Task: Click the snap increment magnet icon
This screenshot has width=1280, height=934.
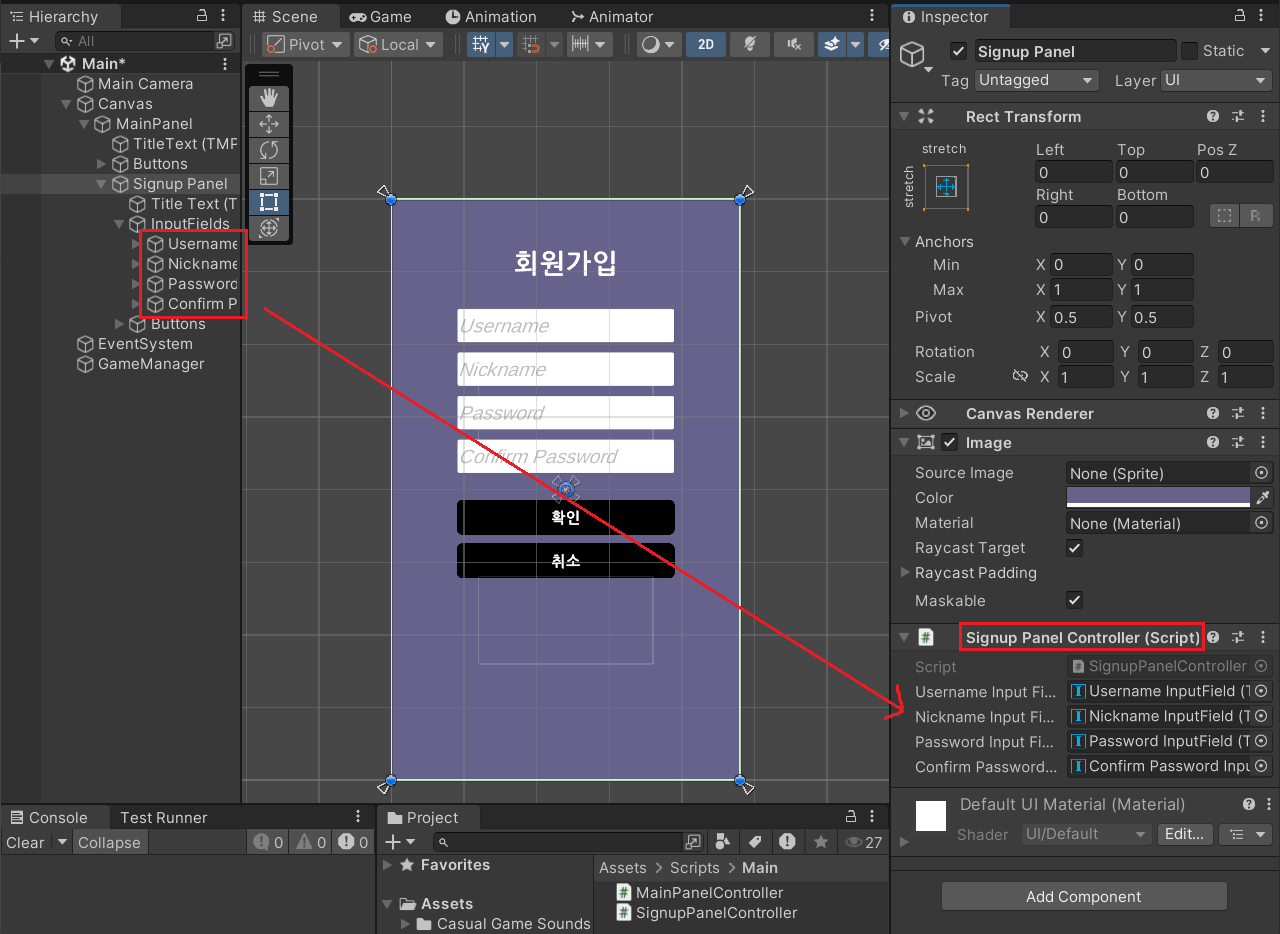Action: [532, 44]
